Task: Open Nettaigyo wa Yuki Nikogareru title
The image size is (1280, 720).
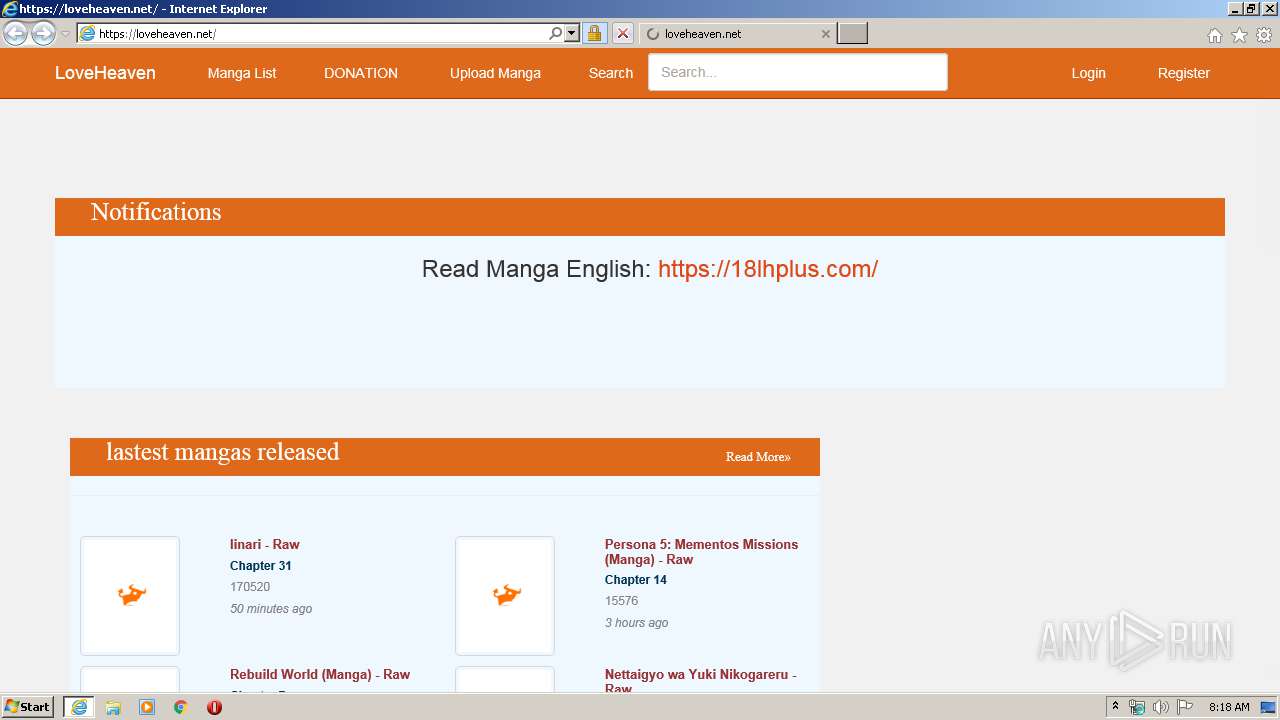Action: [x=701, y=681]
